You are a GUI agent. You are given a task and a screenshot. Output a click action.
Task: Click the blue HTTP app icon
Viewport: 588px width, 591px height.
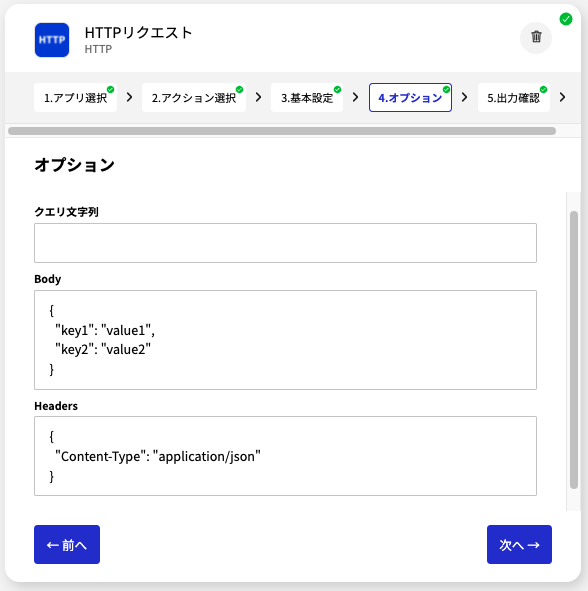tap(52, 40)
